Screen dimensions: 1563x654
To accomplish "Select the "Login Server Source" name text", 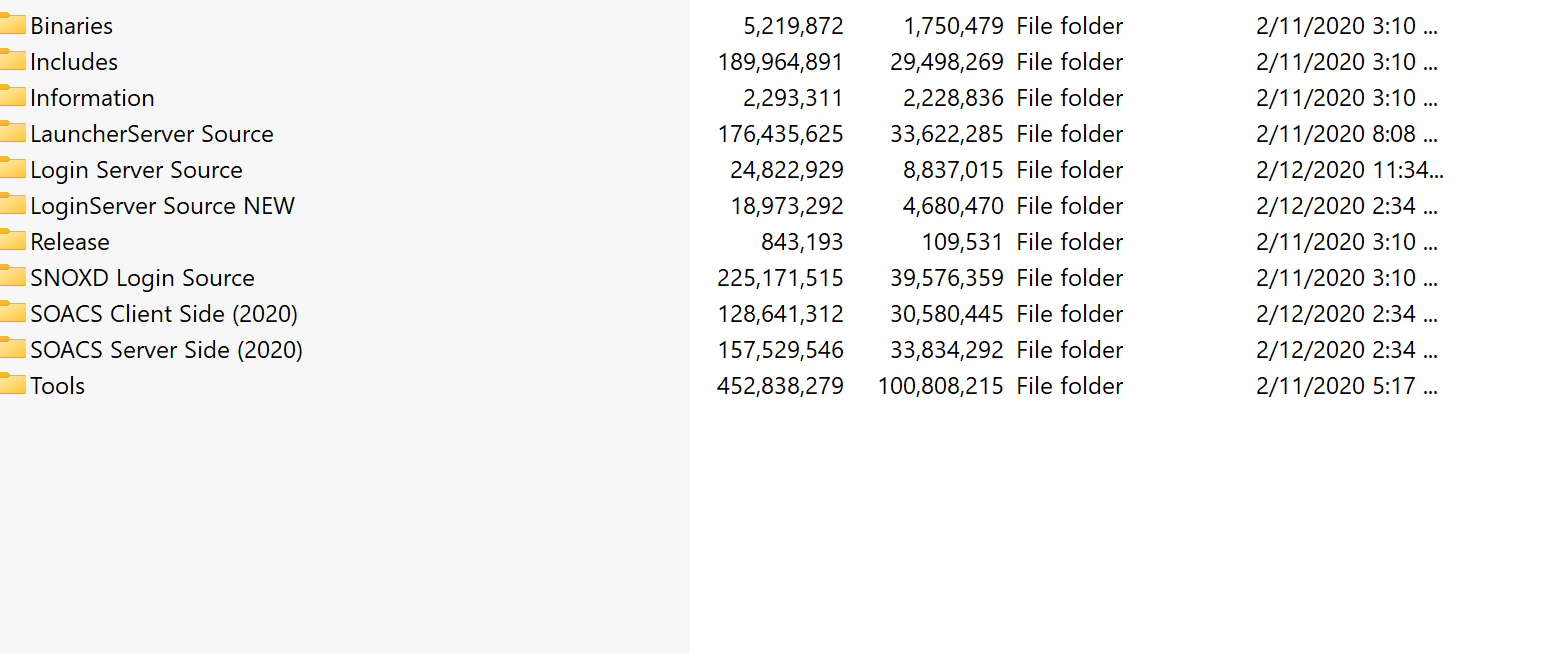I will coord(136,170).
